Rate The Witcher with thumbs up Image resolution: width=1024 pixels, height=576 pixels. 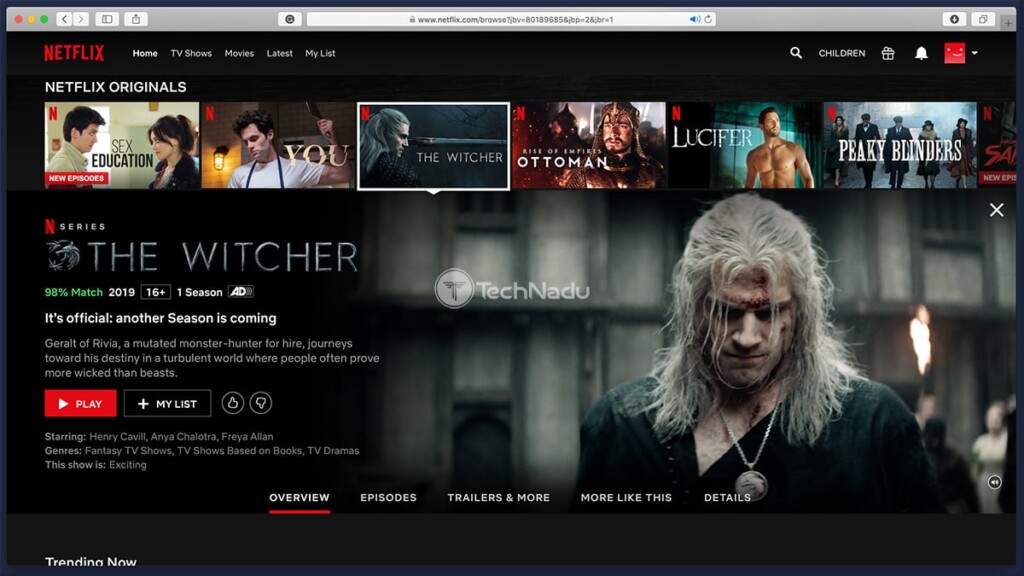click(232, 403)
